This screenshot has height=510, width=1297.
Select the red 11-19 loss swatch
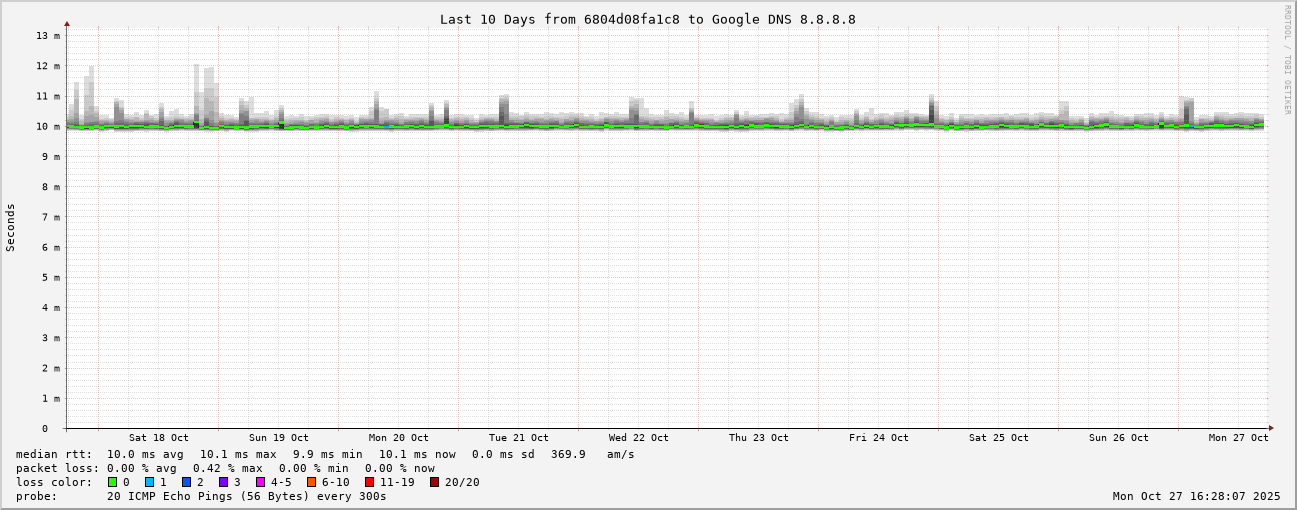(369, 482)
